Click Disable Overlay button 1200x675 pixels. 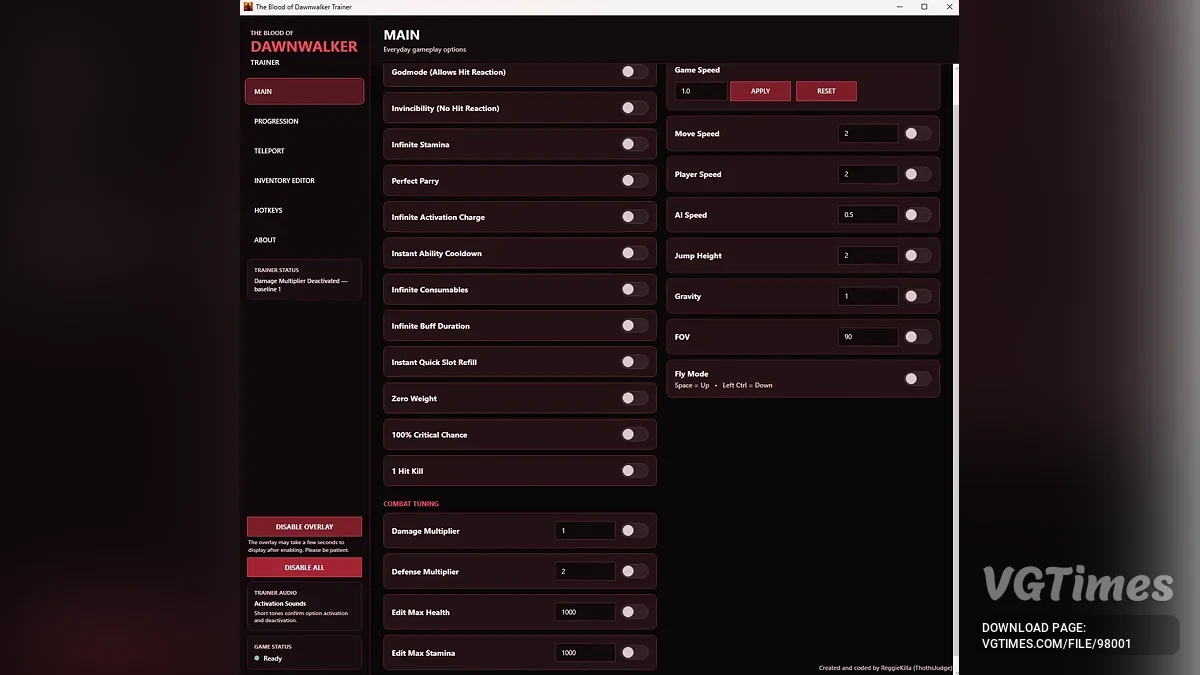(x=304, y=527)
